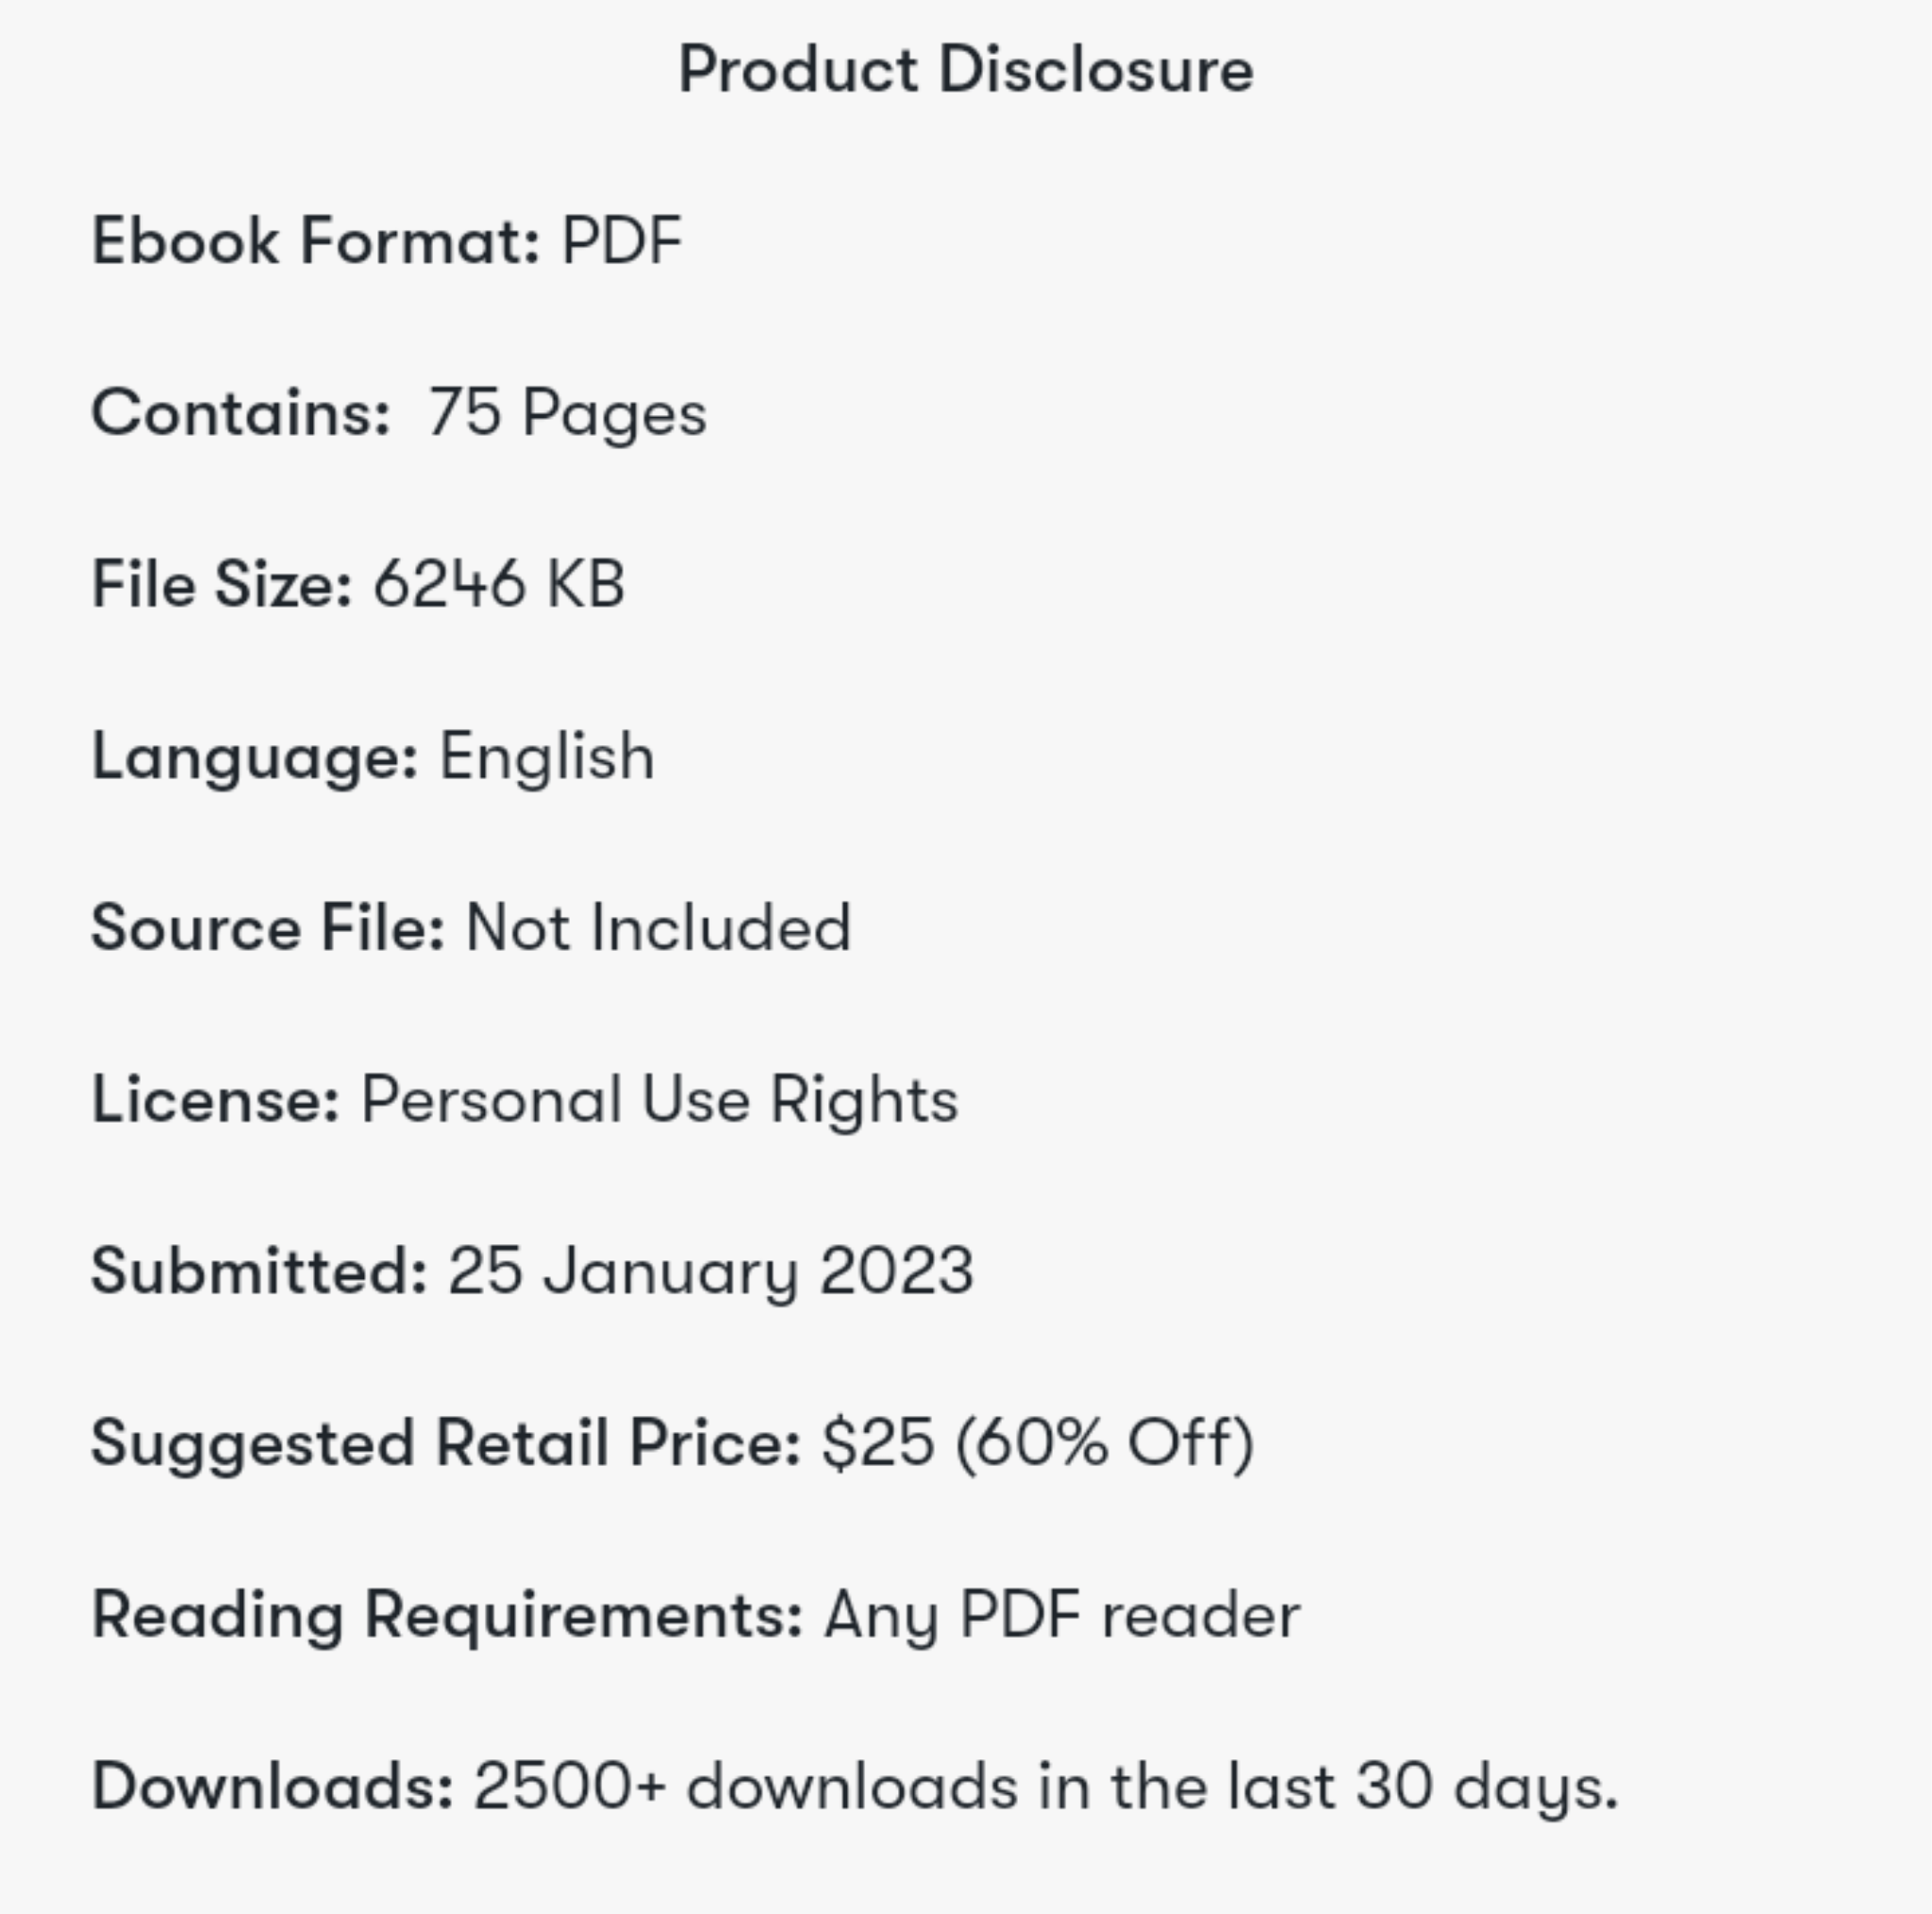Select the Not Included text
This screenshot has height=1914, width=1932.
[x=658, y=927]
